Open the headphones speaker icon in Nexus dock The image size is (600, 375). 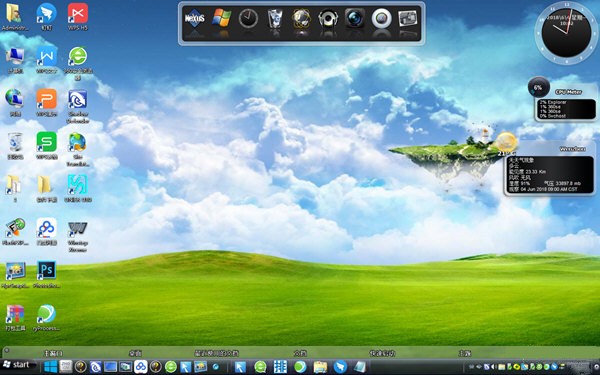click(328, 18)
